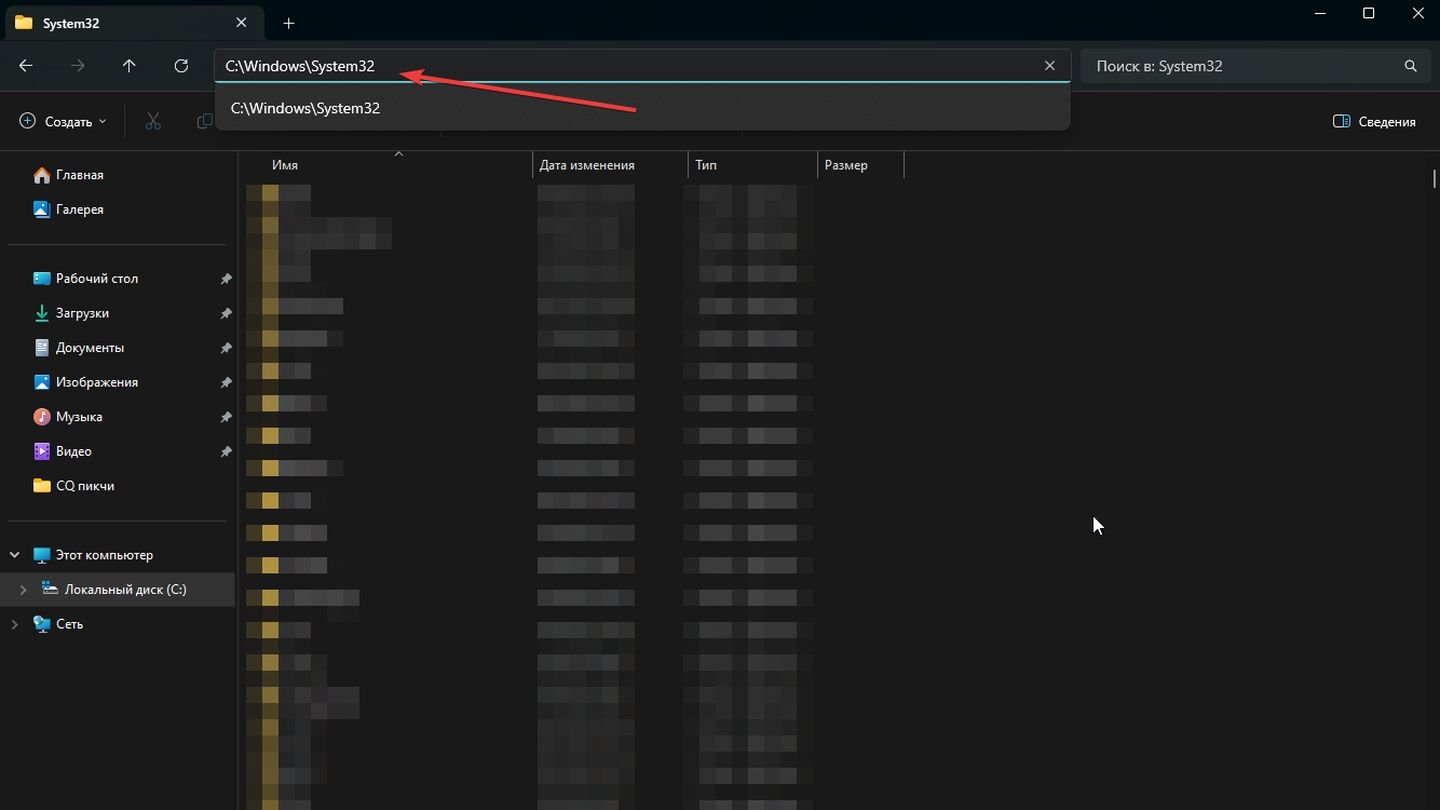The image size is (1440, 810).
Task: Select Этот компьютер in the tree
Action: click(x=104, y=555)
